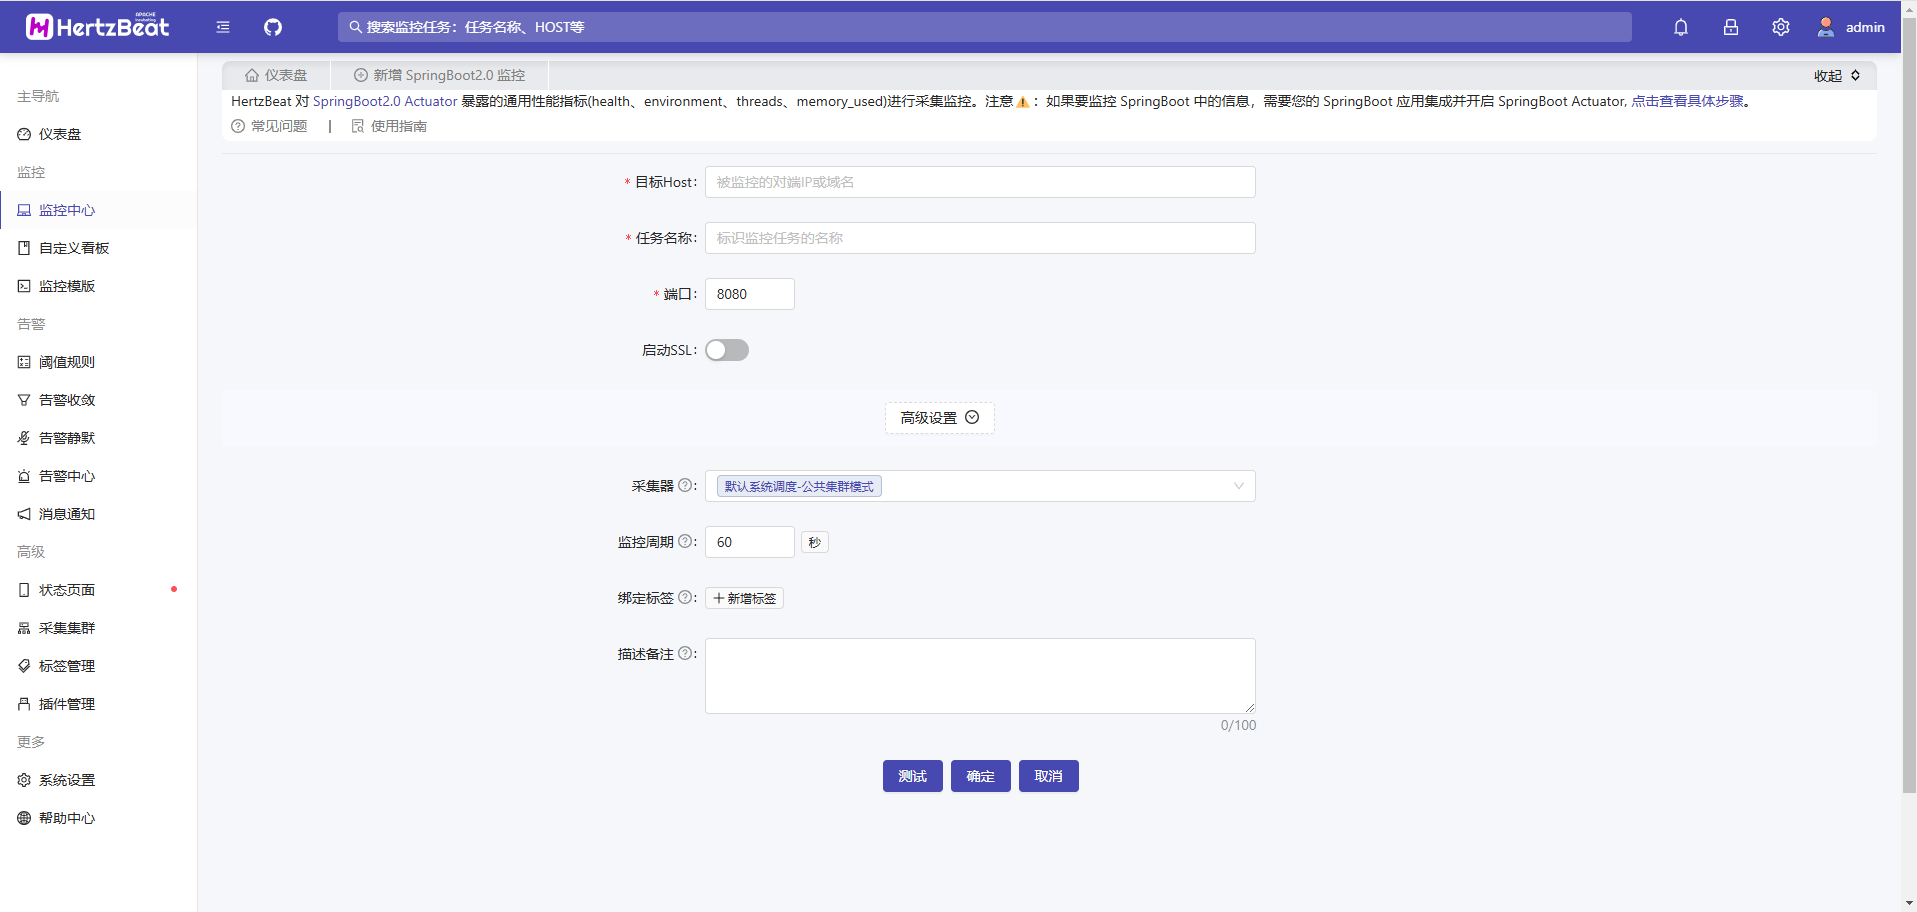Screen dimensions: 1917x912
Task: Switch to the 仪表盘 tab
Action: pos(277,75)
